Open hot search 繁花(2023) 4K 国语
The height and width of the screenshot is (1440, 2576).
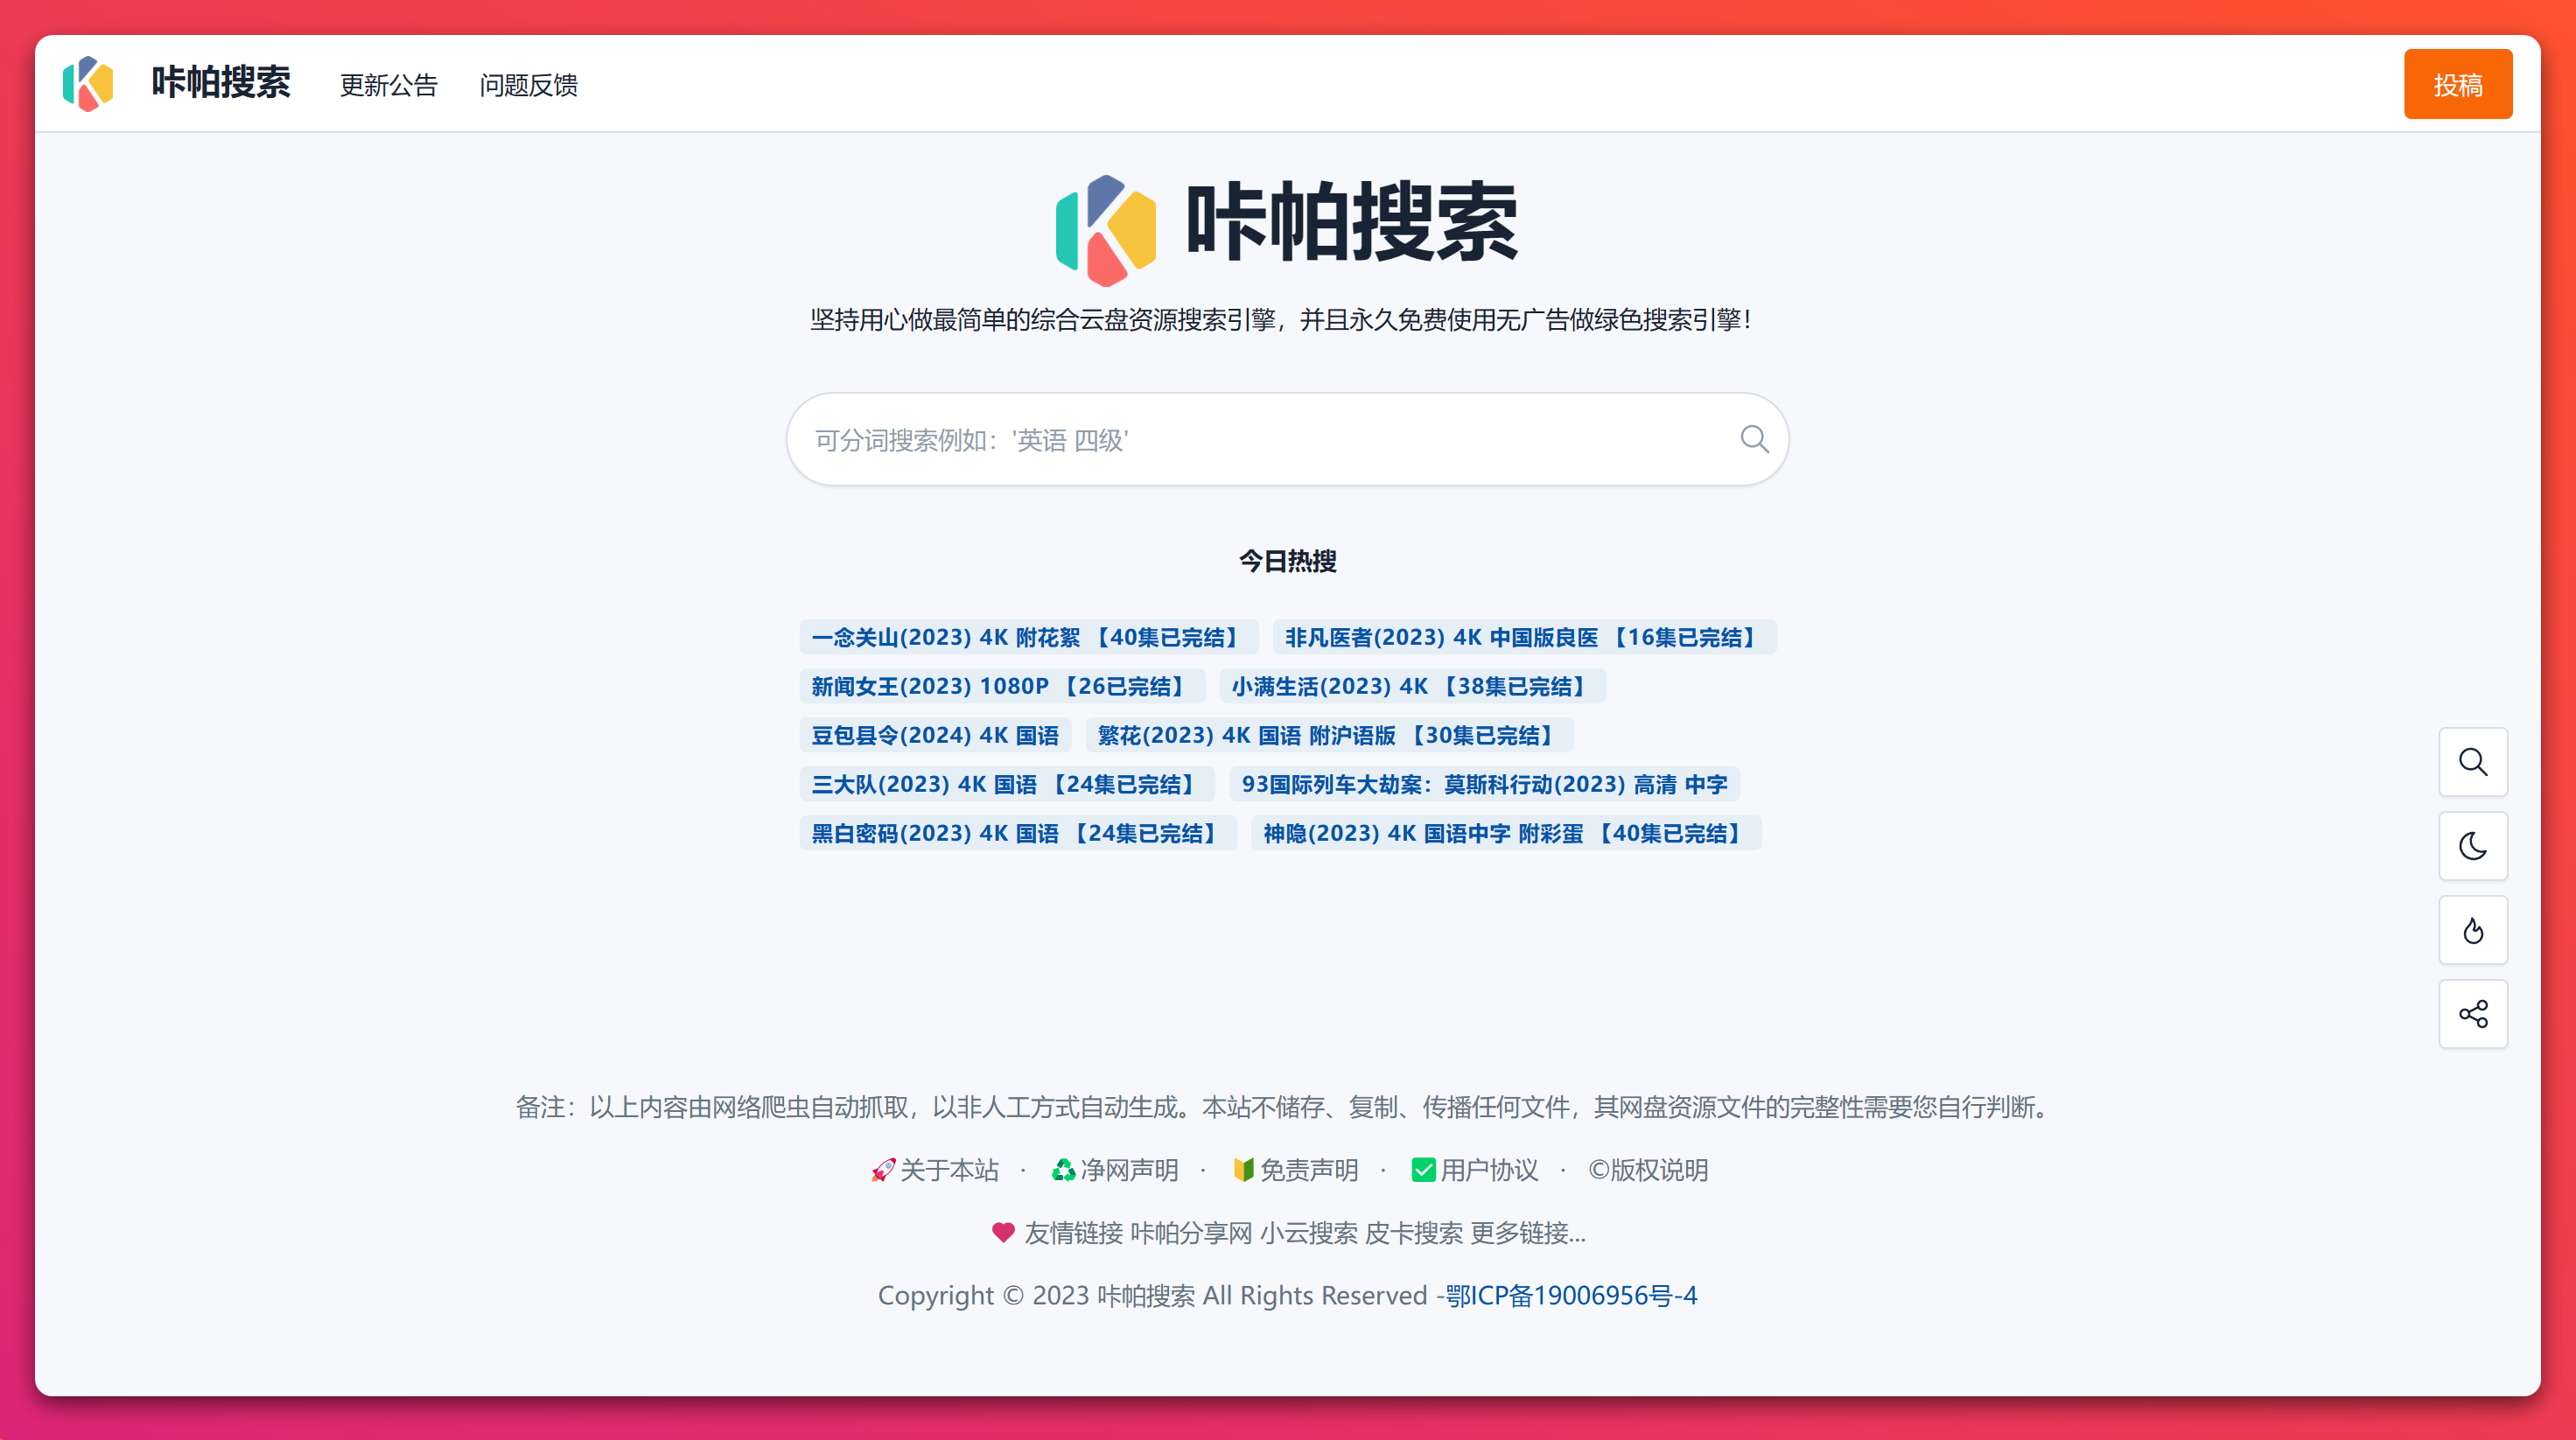pyautogui.click(x=1328, y=735)
